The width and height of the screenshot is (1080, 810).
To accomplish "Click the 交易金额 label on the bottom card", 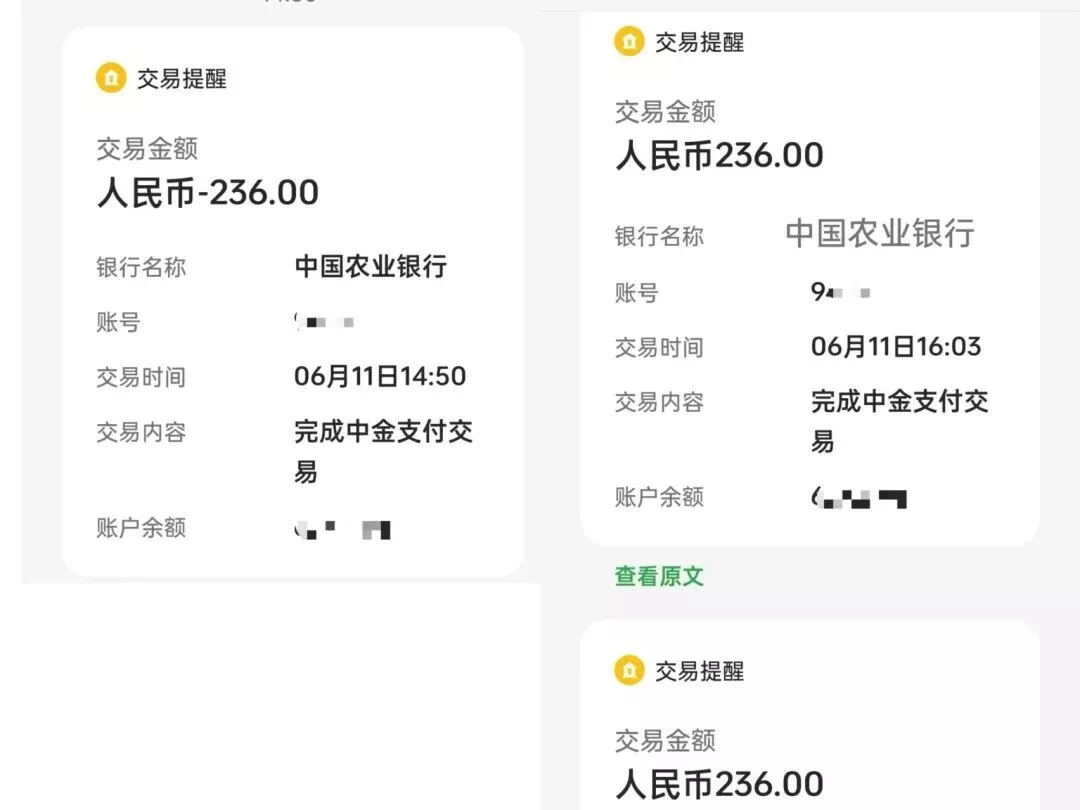I will click(x=664, y=740).
